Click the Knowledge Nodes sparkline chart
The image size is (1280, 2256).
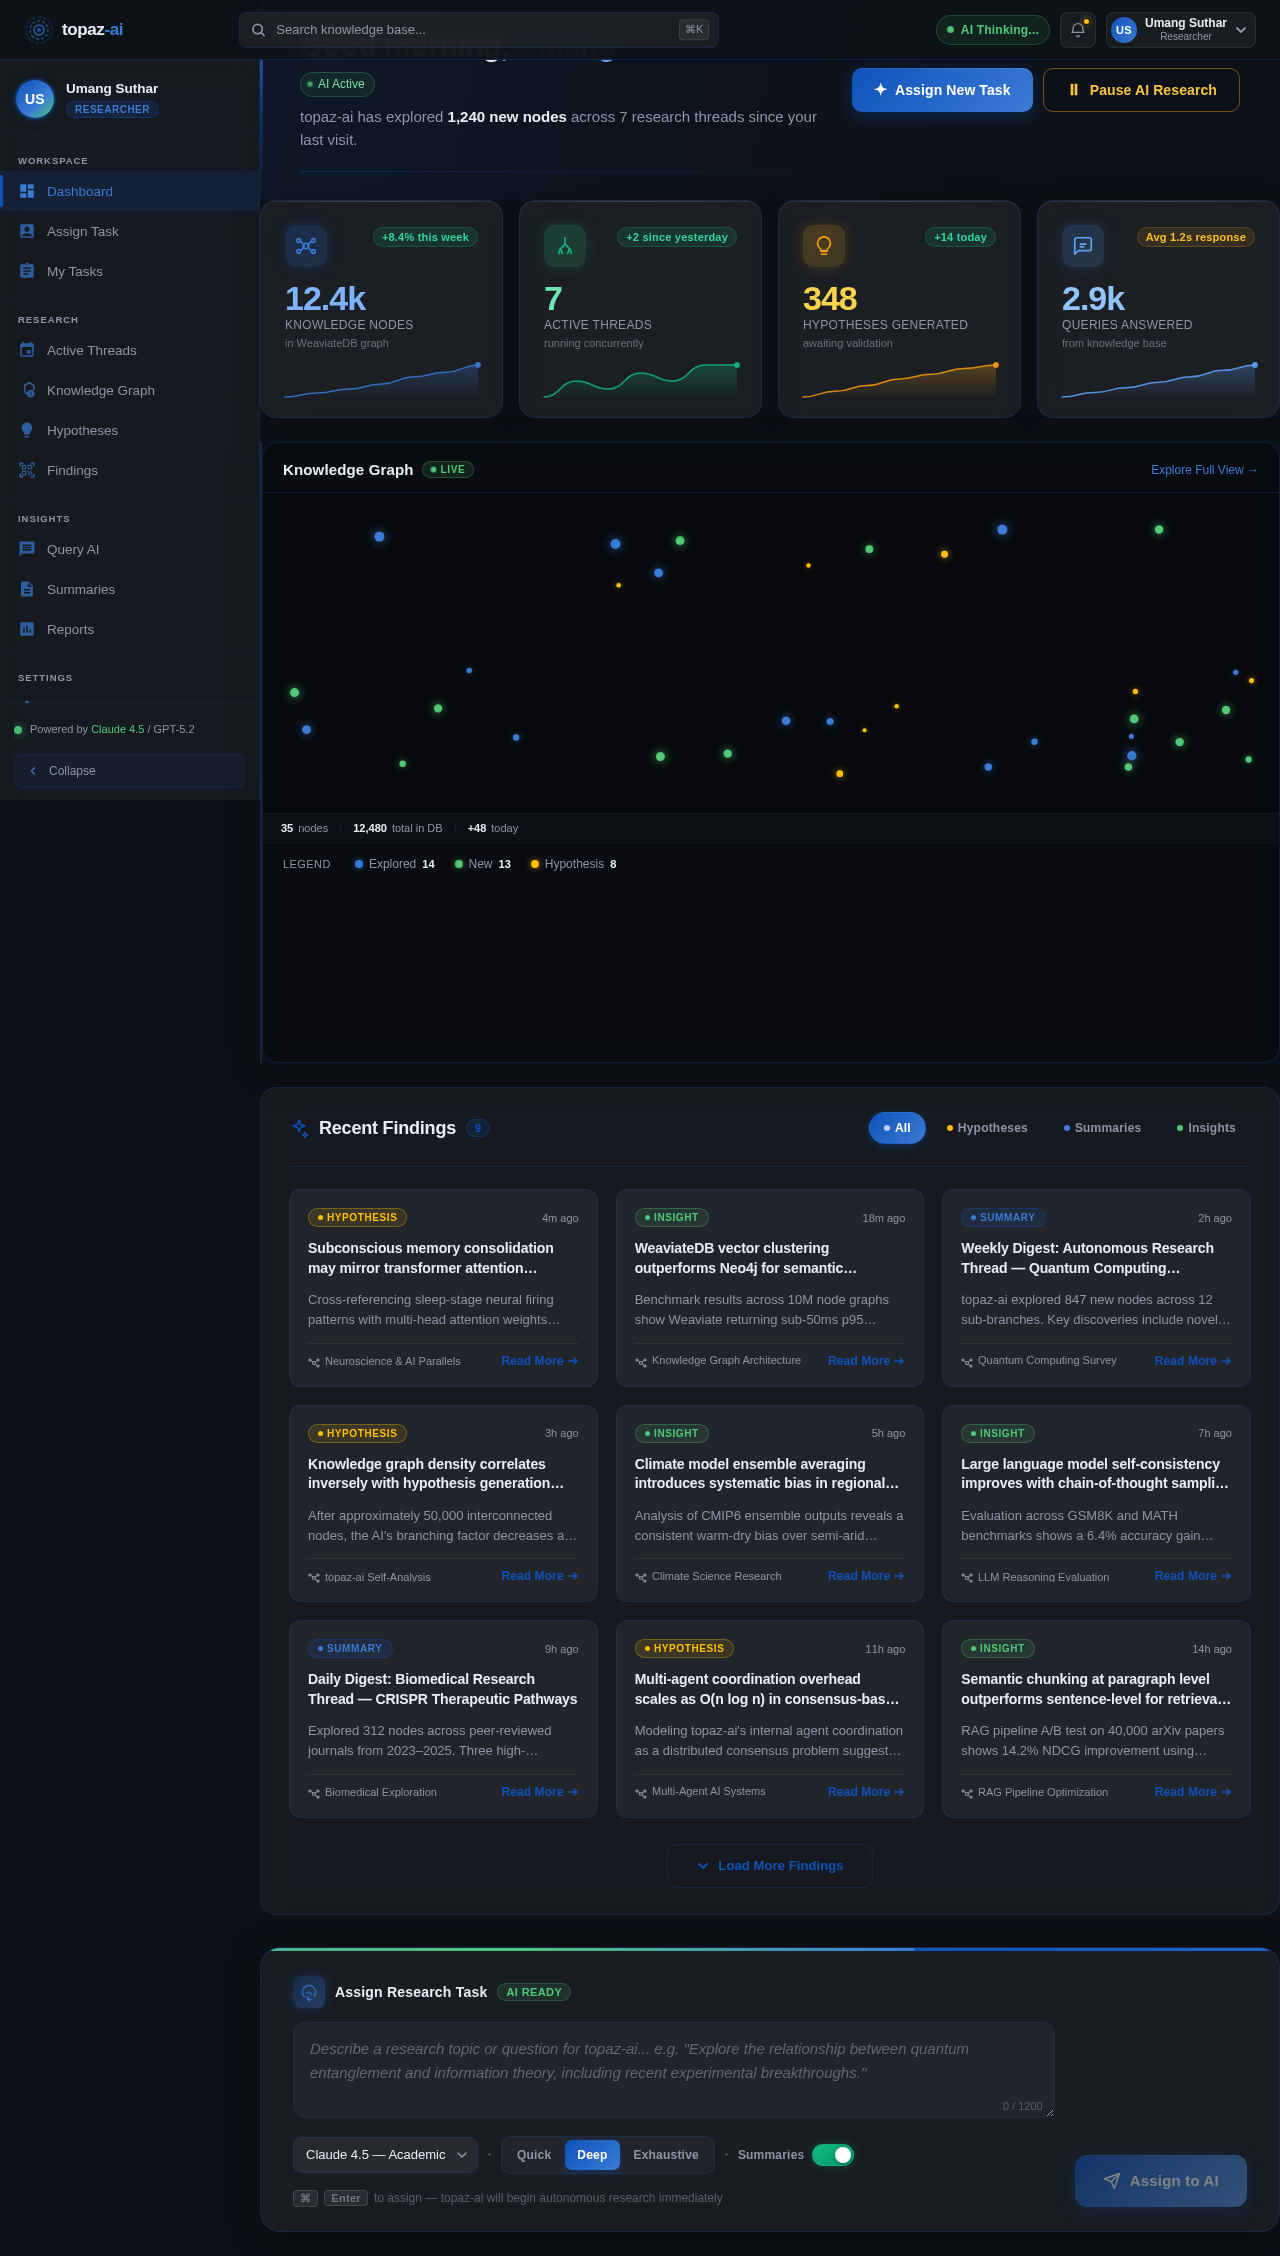(x=381, y=381)
